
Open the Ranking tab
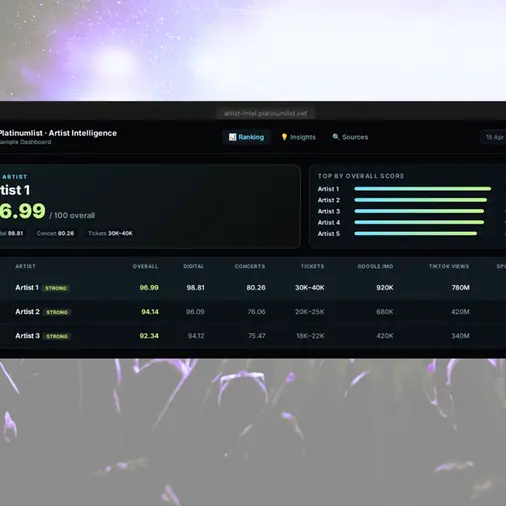click(246, 137)
